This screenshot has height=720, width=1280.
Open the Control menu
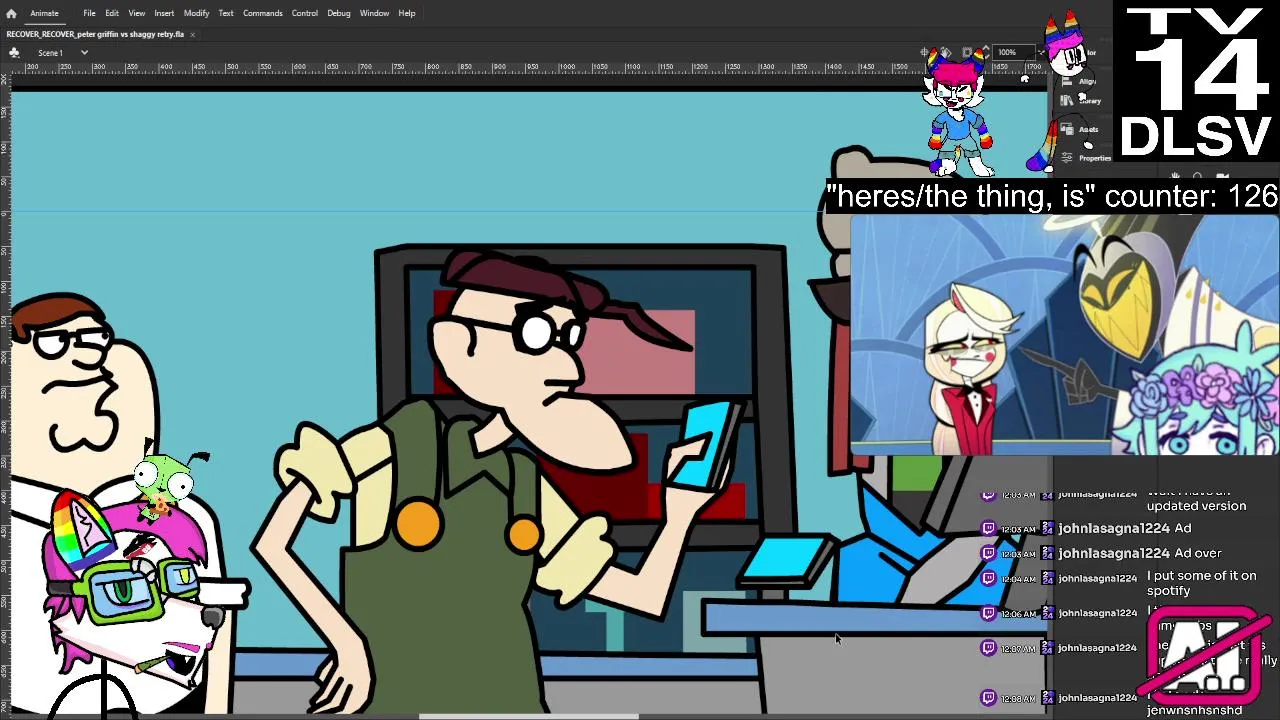pos(305,13)
